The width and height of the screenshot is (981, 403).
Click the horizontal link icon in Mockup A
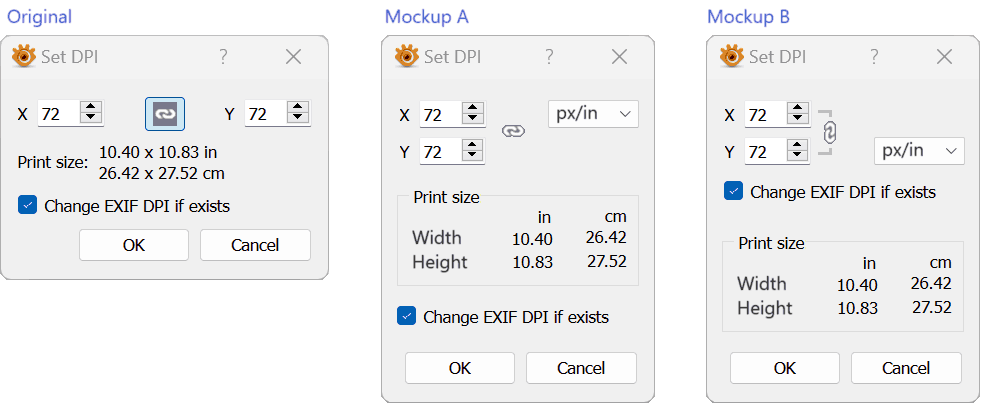[513, 131]
